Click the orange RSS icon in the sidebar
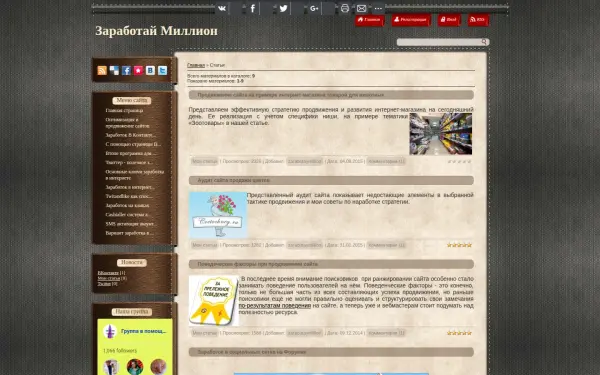The image size is (600, 375). 102,70
